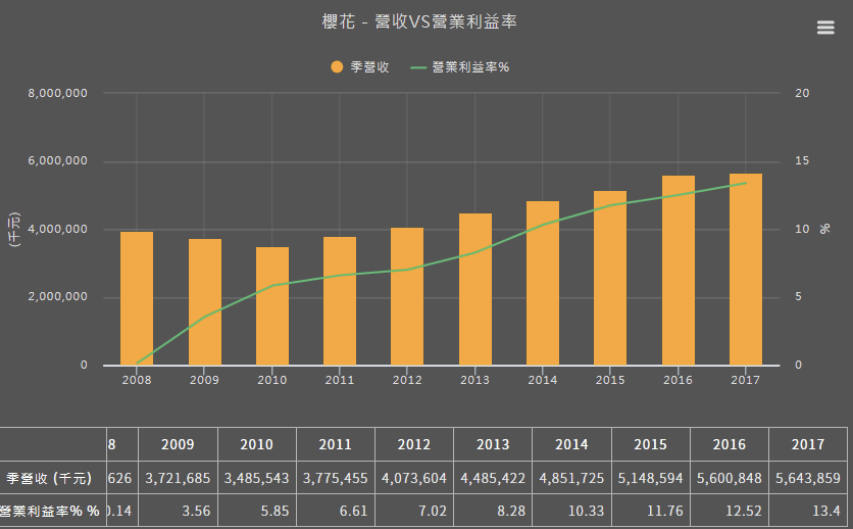Select the 2008 revenue bar
Image resolution: width=853 pixels, height=529 pixels.
pos(137,298)
